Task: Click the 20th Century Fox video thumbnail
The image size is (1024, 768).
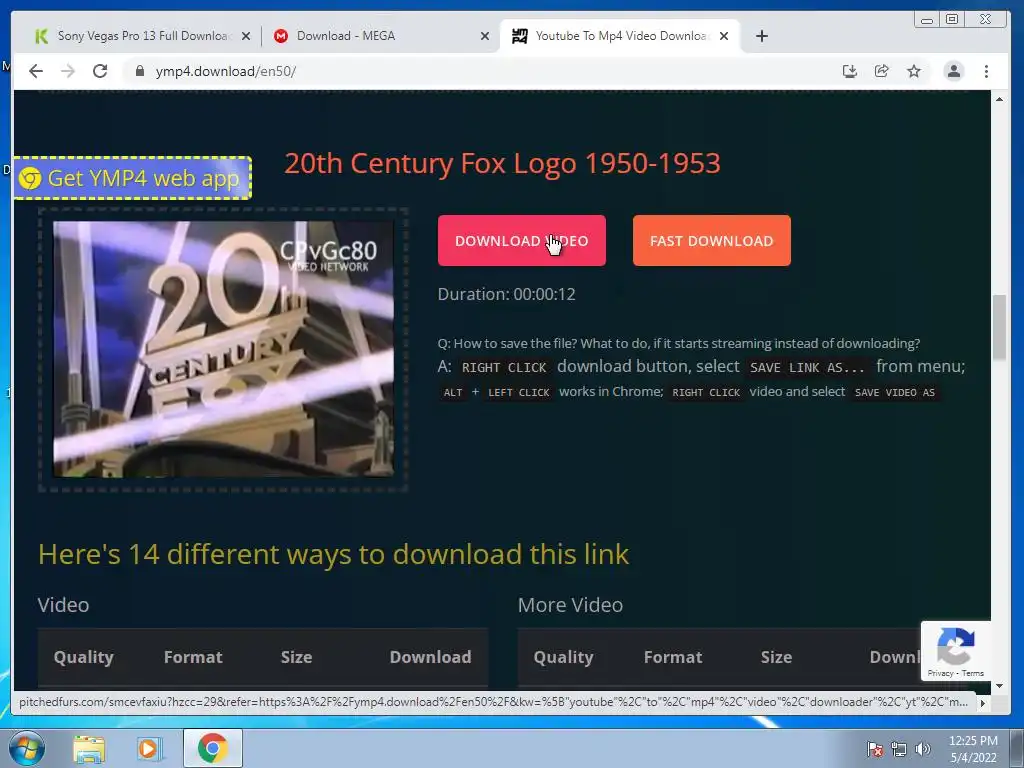Action: [223, 349]
